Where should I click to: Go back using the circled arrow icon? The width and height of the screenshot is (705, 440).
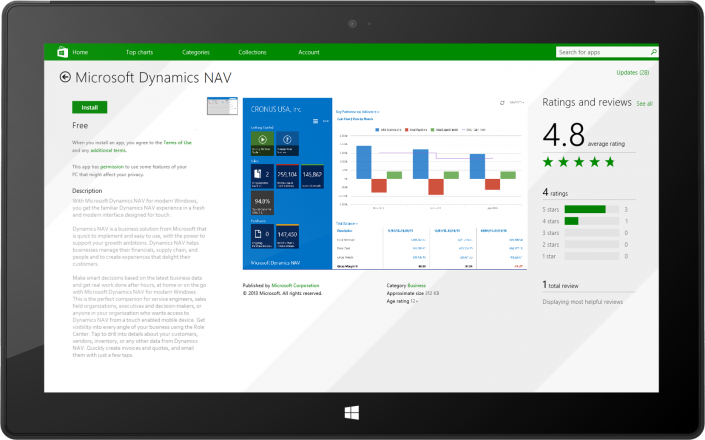[65, 77]
